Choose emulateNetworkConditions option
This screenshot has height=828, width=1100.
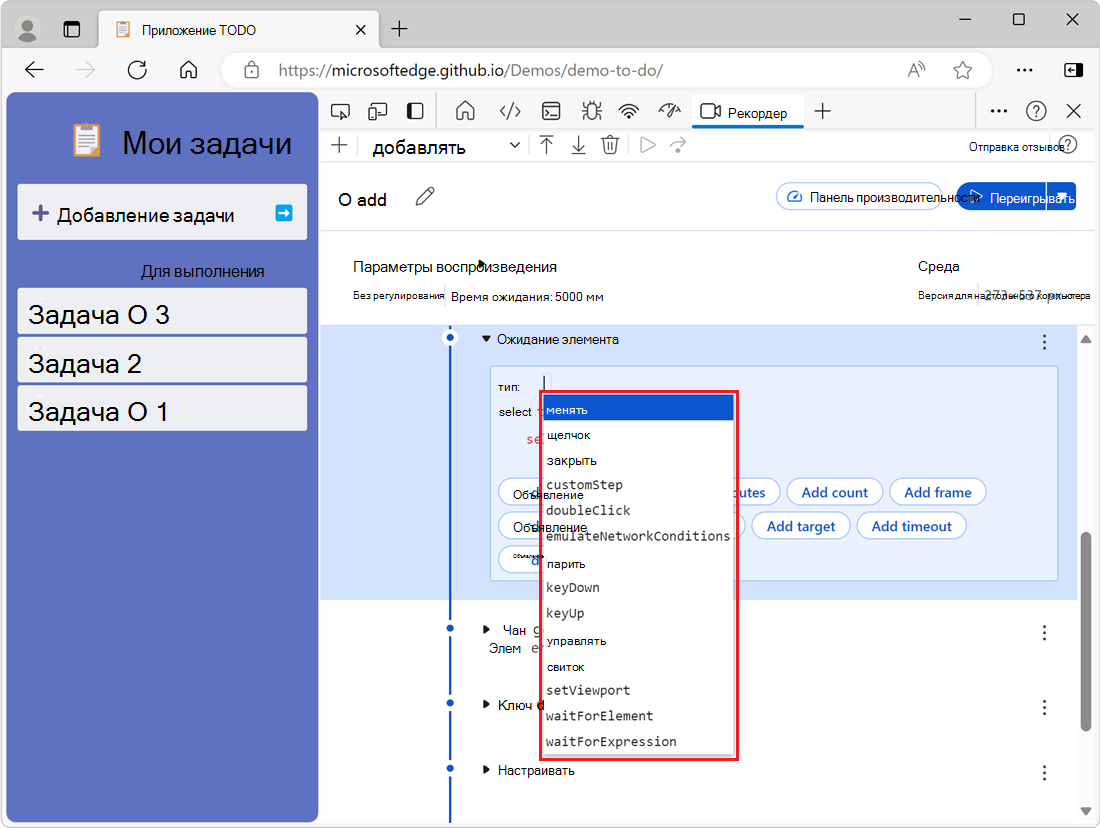(x=638, y=536)
